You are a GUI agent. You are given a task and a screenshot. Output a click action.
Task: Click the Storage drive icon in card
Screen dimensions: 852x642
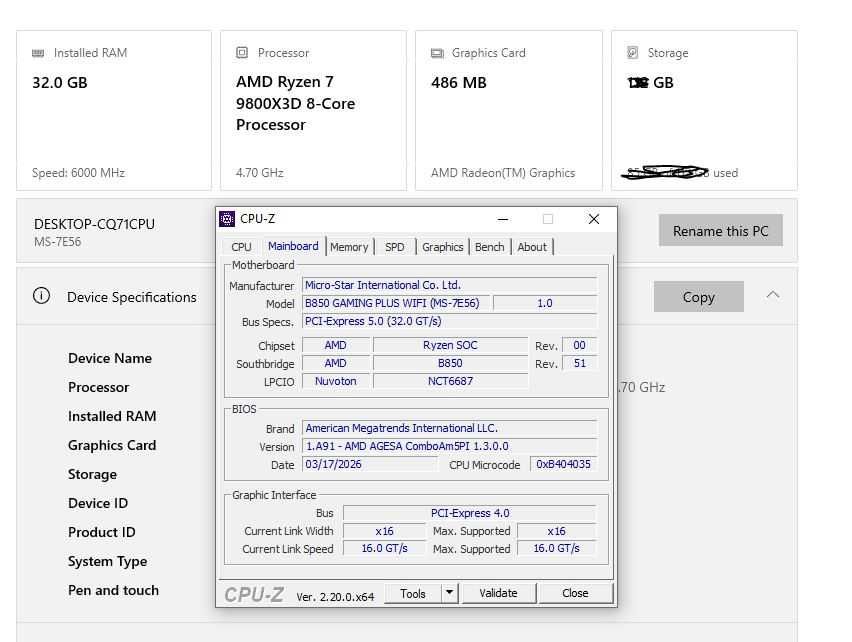(632, 53)
